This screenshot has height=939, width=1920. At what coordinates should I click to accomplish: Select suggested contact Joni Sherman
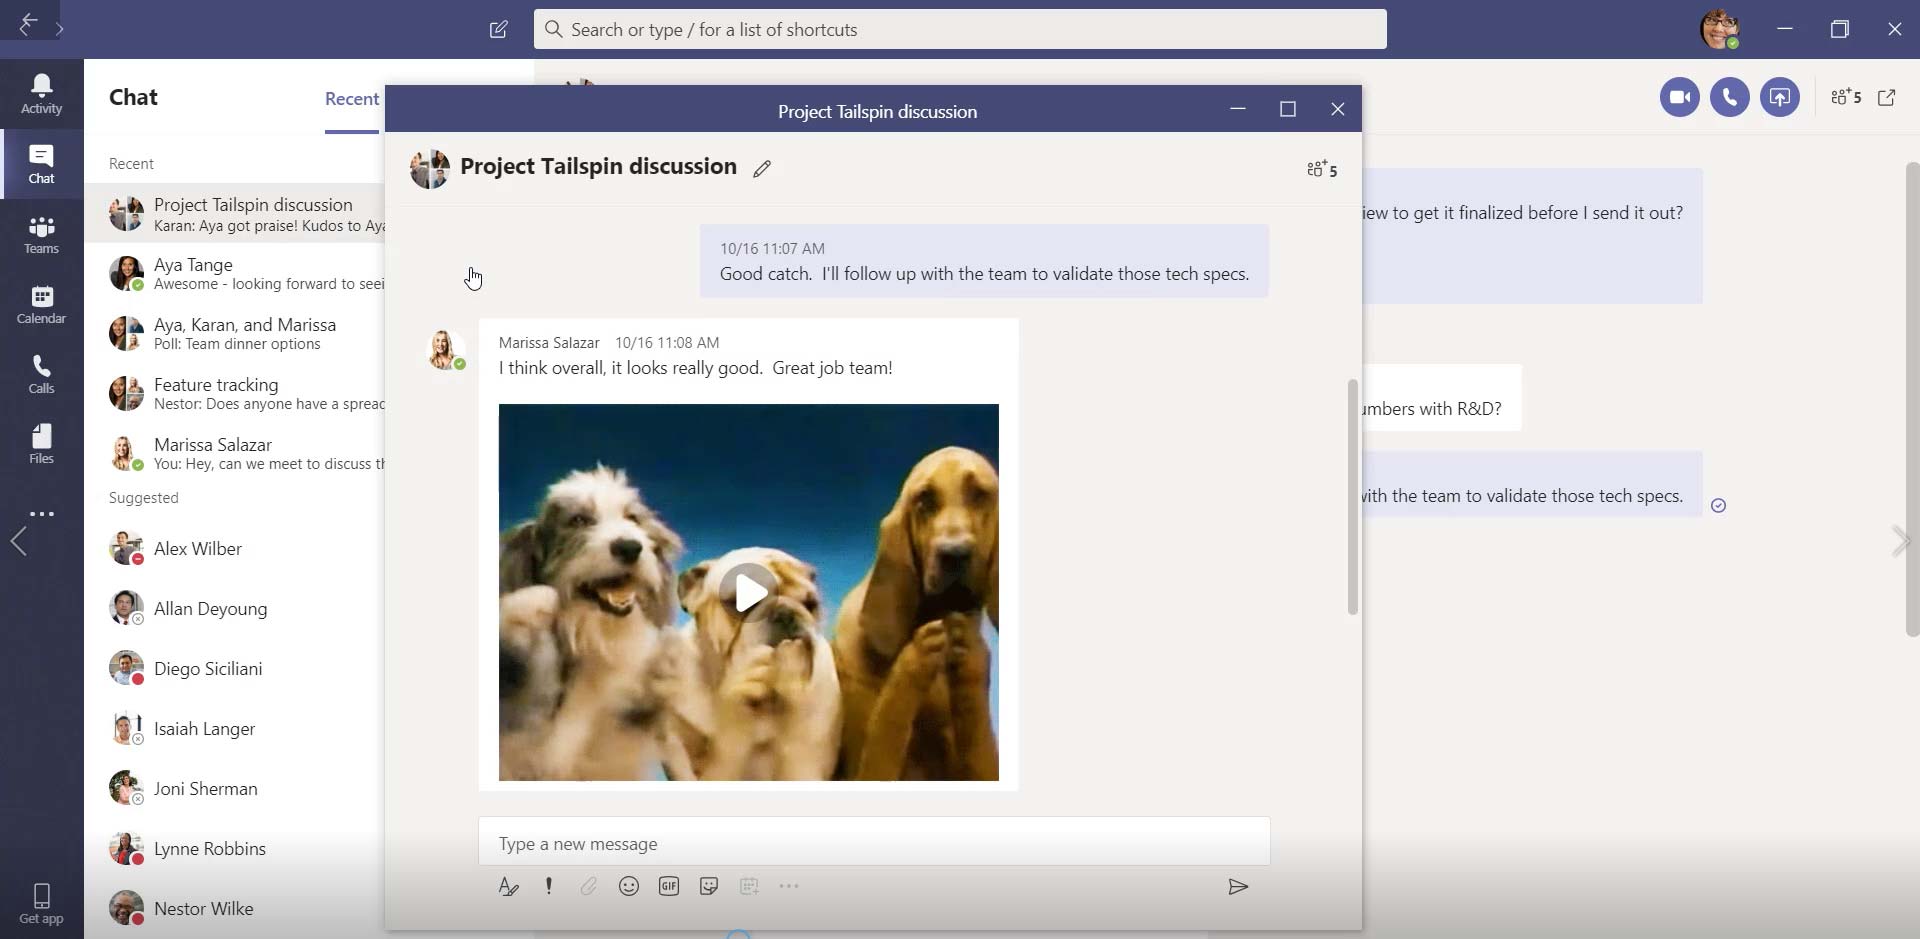click(235, 788)
